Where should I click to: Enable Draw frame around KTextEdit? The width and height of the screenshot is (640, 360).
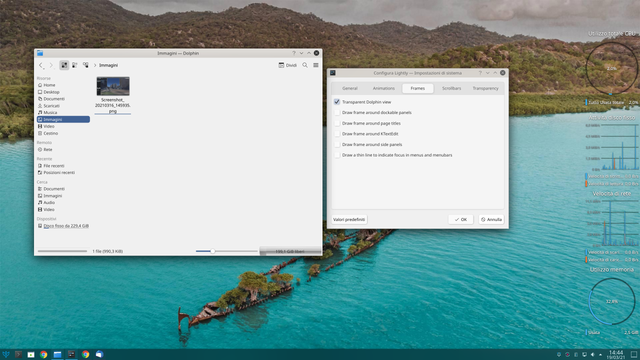coord(337,133)
